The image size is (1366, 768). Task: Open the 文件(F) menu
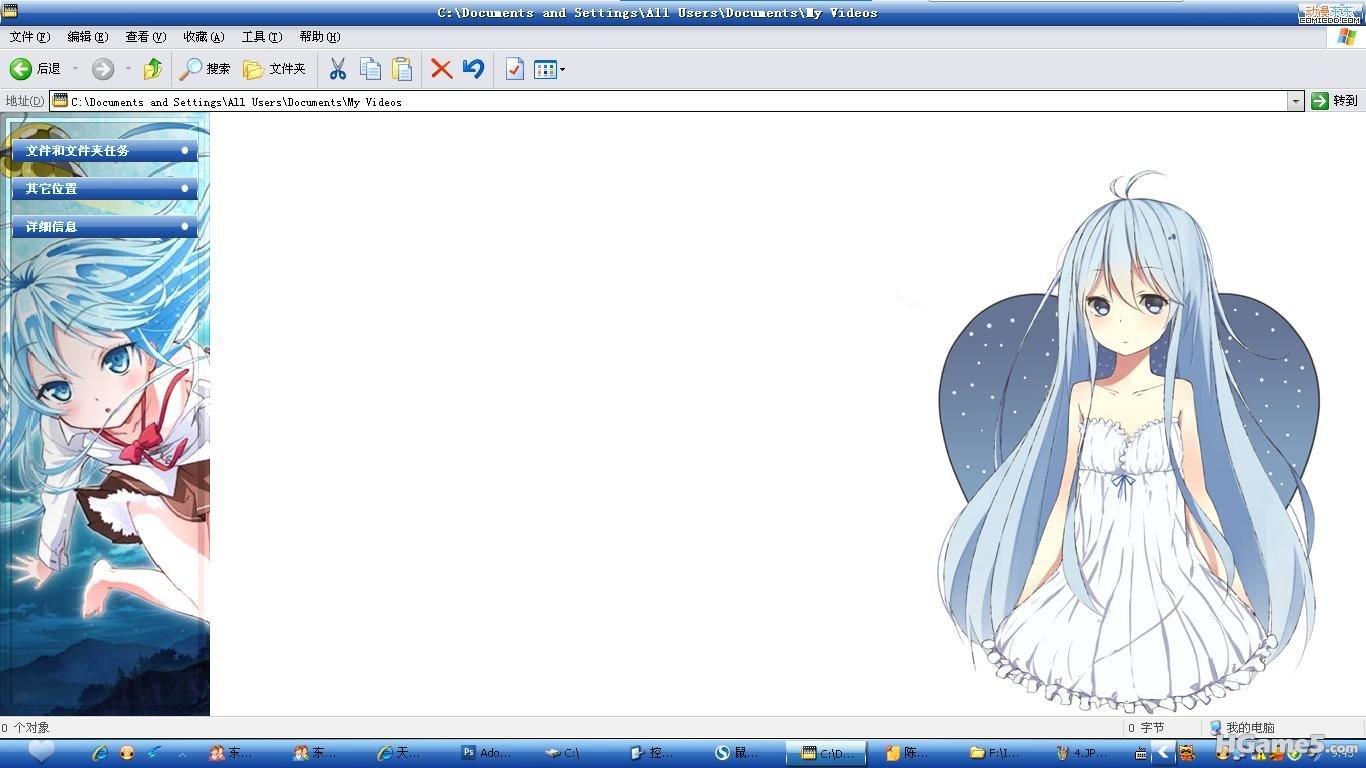click(30, 37)
